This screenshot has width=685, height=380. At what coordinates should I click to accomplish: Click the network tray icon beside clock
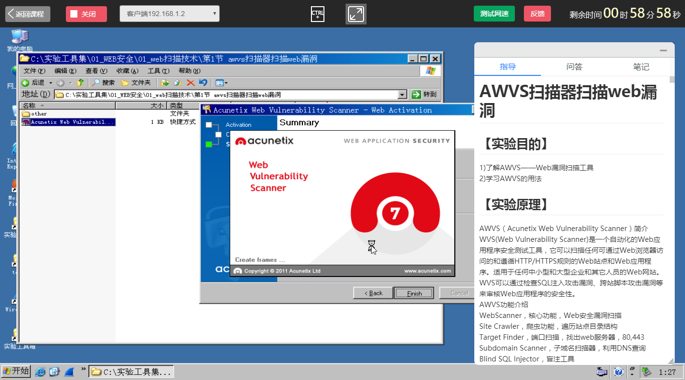[647, 372]
